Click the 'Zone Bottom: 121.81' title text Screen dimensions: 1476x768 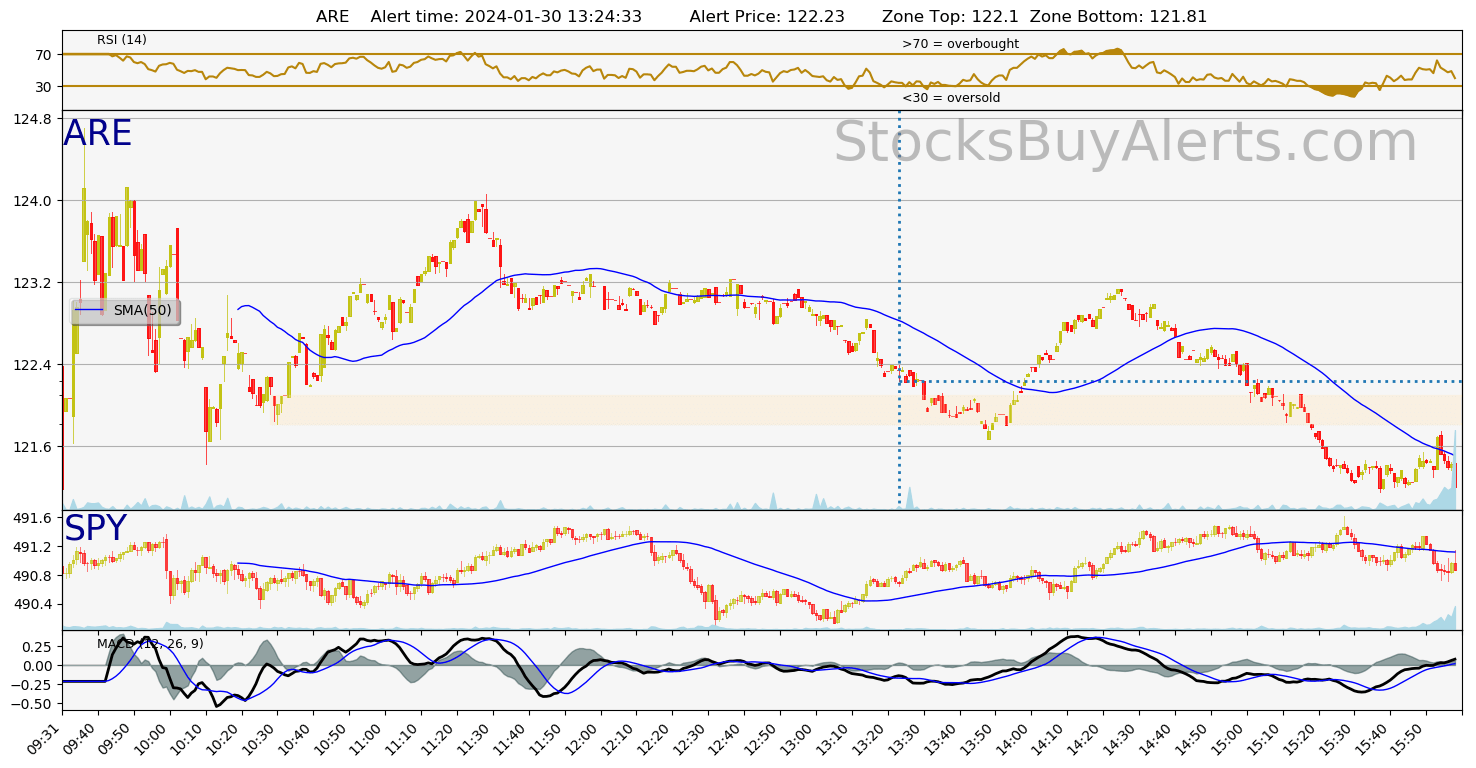(x=1118, y=17)
